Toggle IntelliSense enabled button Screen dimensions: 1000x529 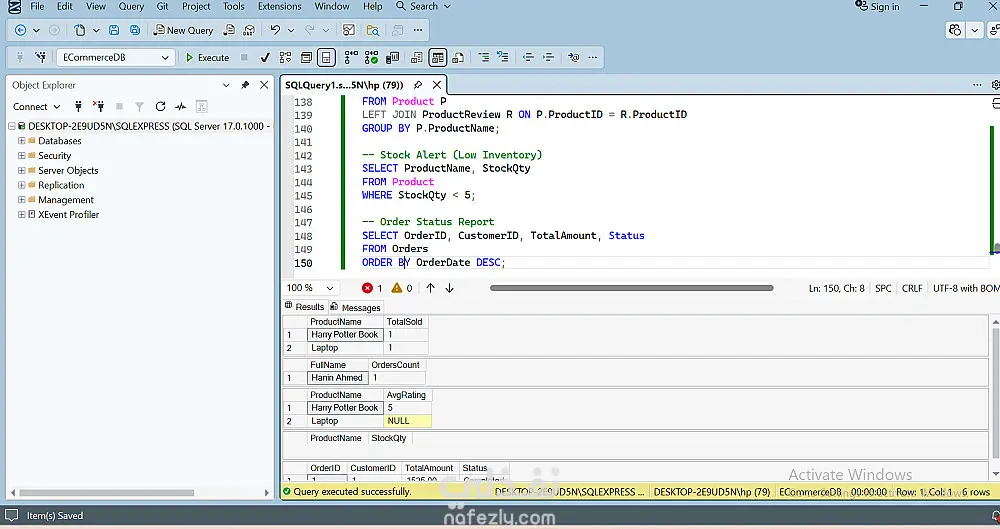(x=326, y=57)
